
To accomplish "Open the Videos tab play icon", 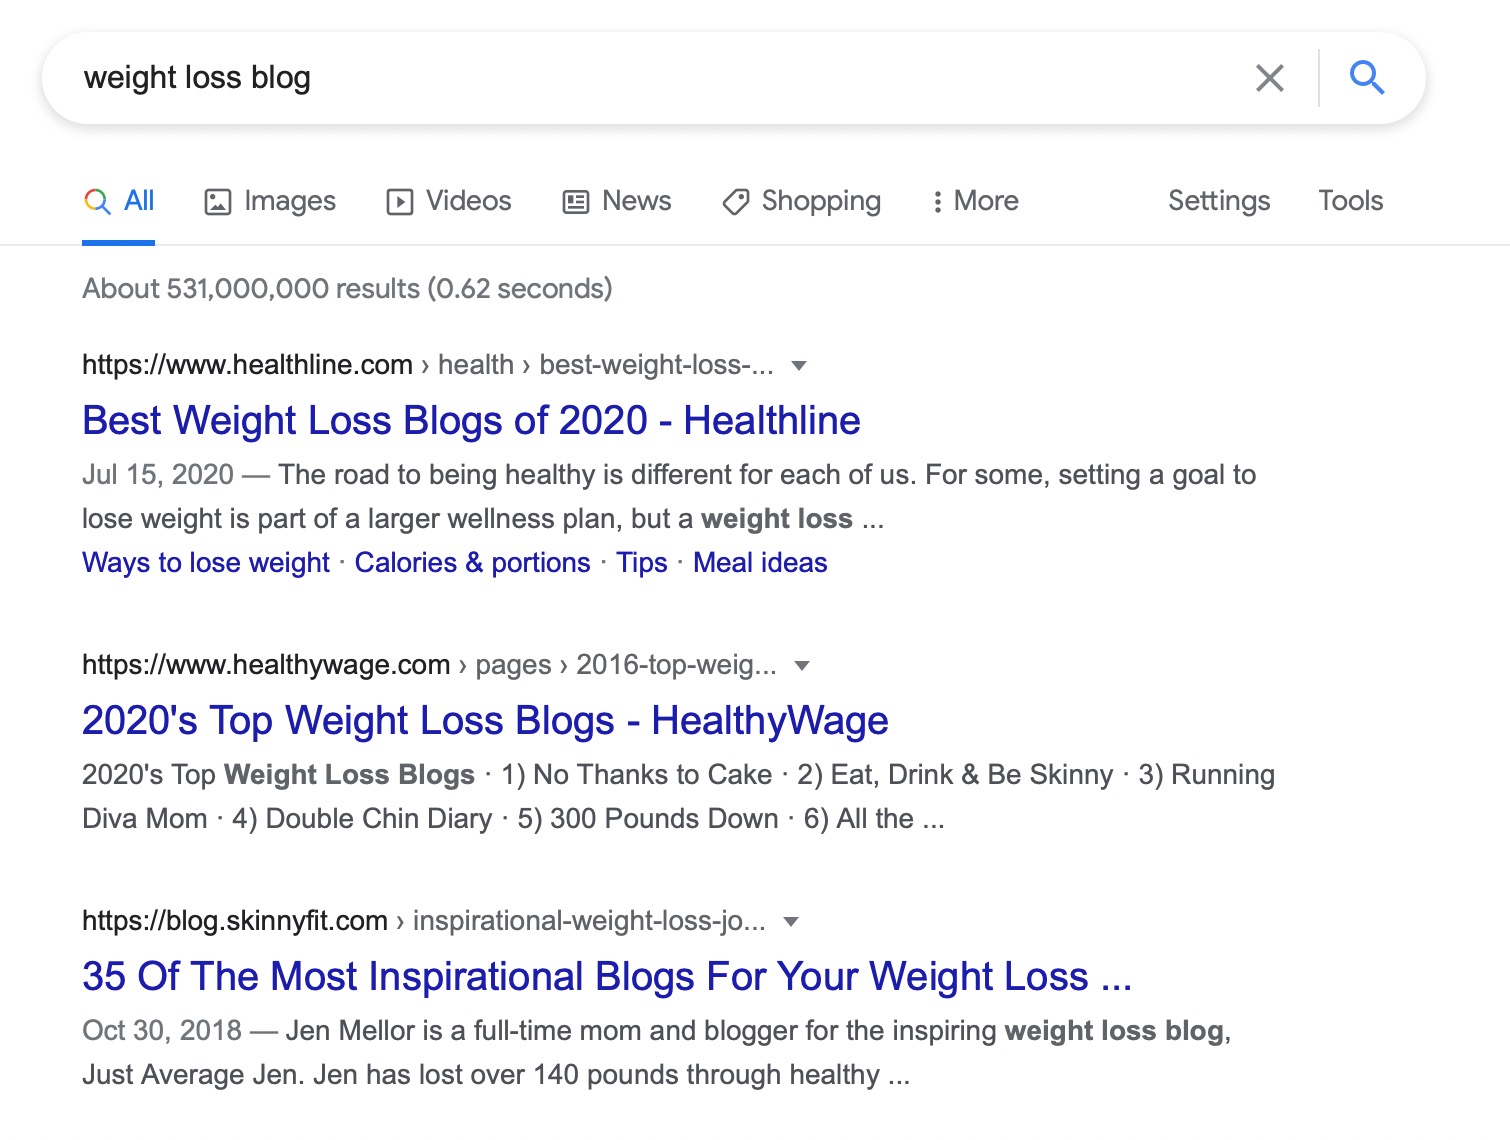I will 400,202.
